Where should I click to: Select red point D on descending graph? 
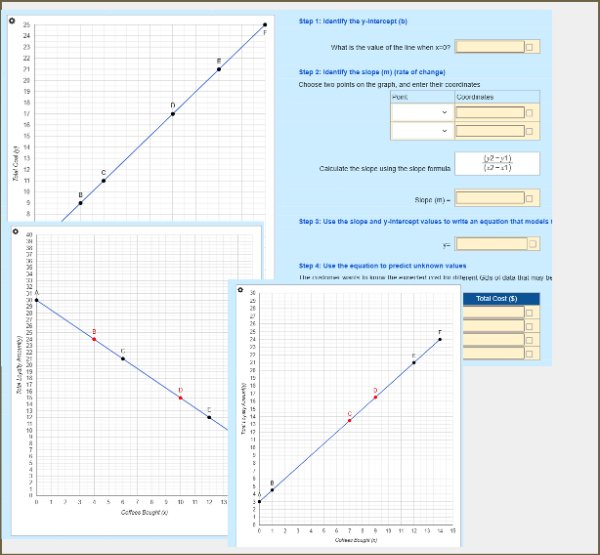pos(181,398)
